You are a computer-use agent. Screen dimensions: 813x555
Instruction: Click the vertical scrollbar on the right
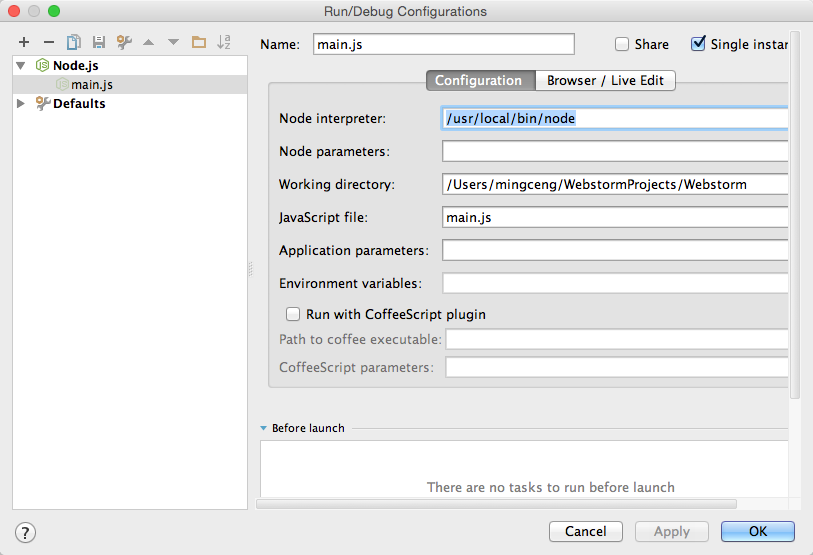click(x=795, y=215)
